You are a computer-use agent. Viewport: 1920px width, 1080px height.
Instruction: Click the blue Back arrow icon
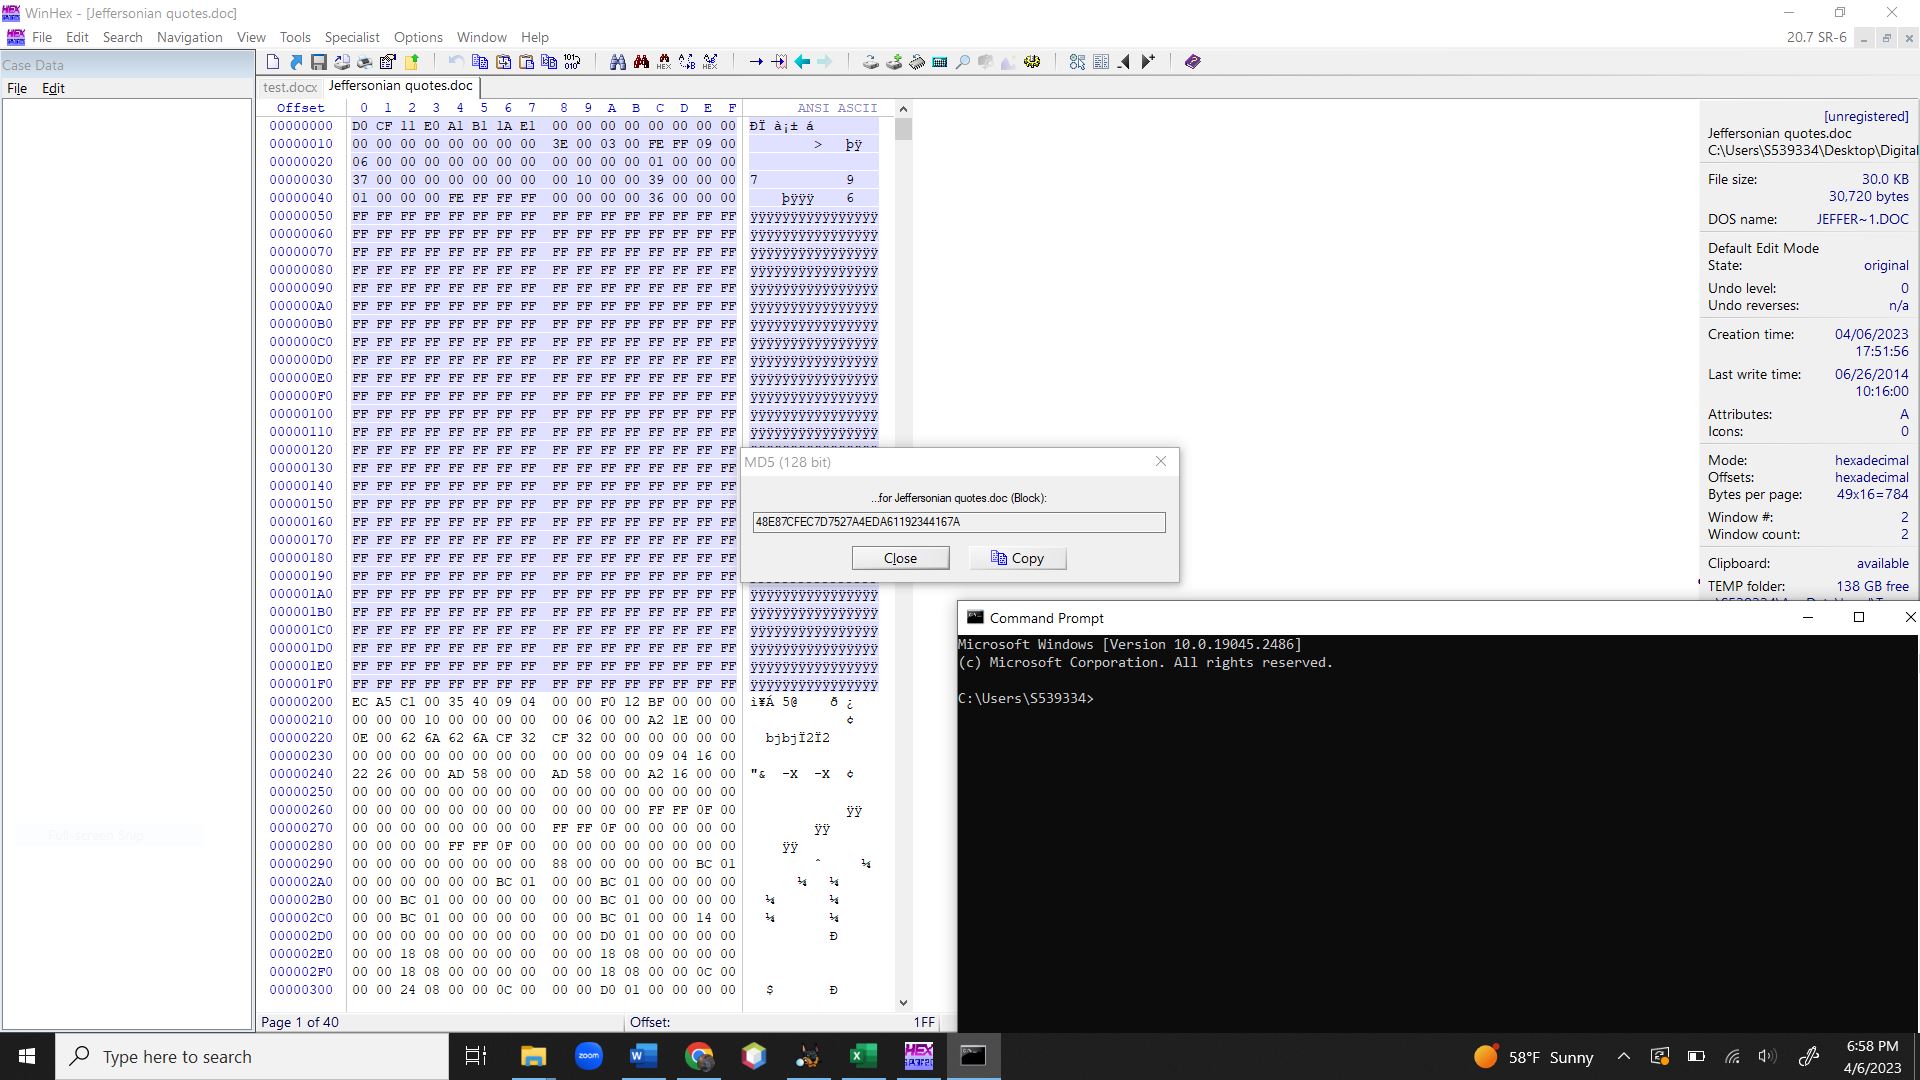(x=802, y=62)
